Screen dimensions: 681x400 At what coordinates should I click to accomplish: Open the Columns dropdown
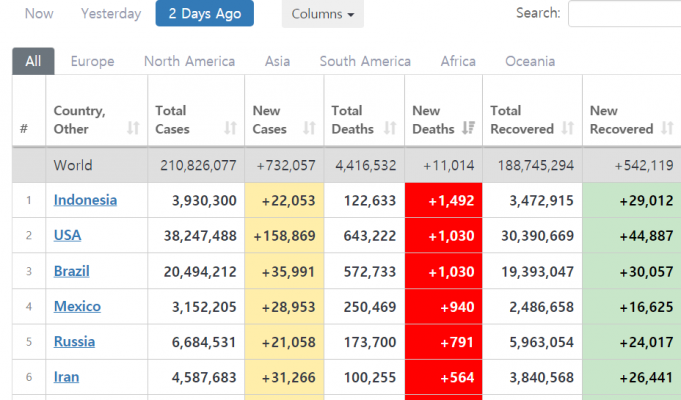pyautogui.click(x=323, y=14)
